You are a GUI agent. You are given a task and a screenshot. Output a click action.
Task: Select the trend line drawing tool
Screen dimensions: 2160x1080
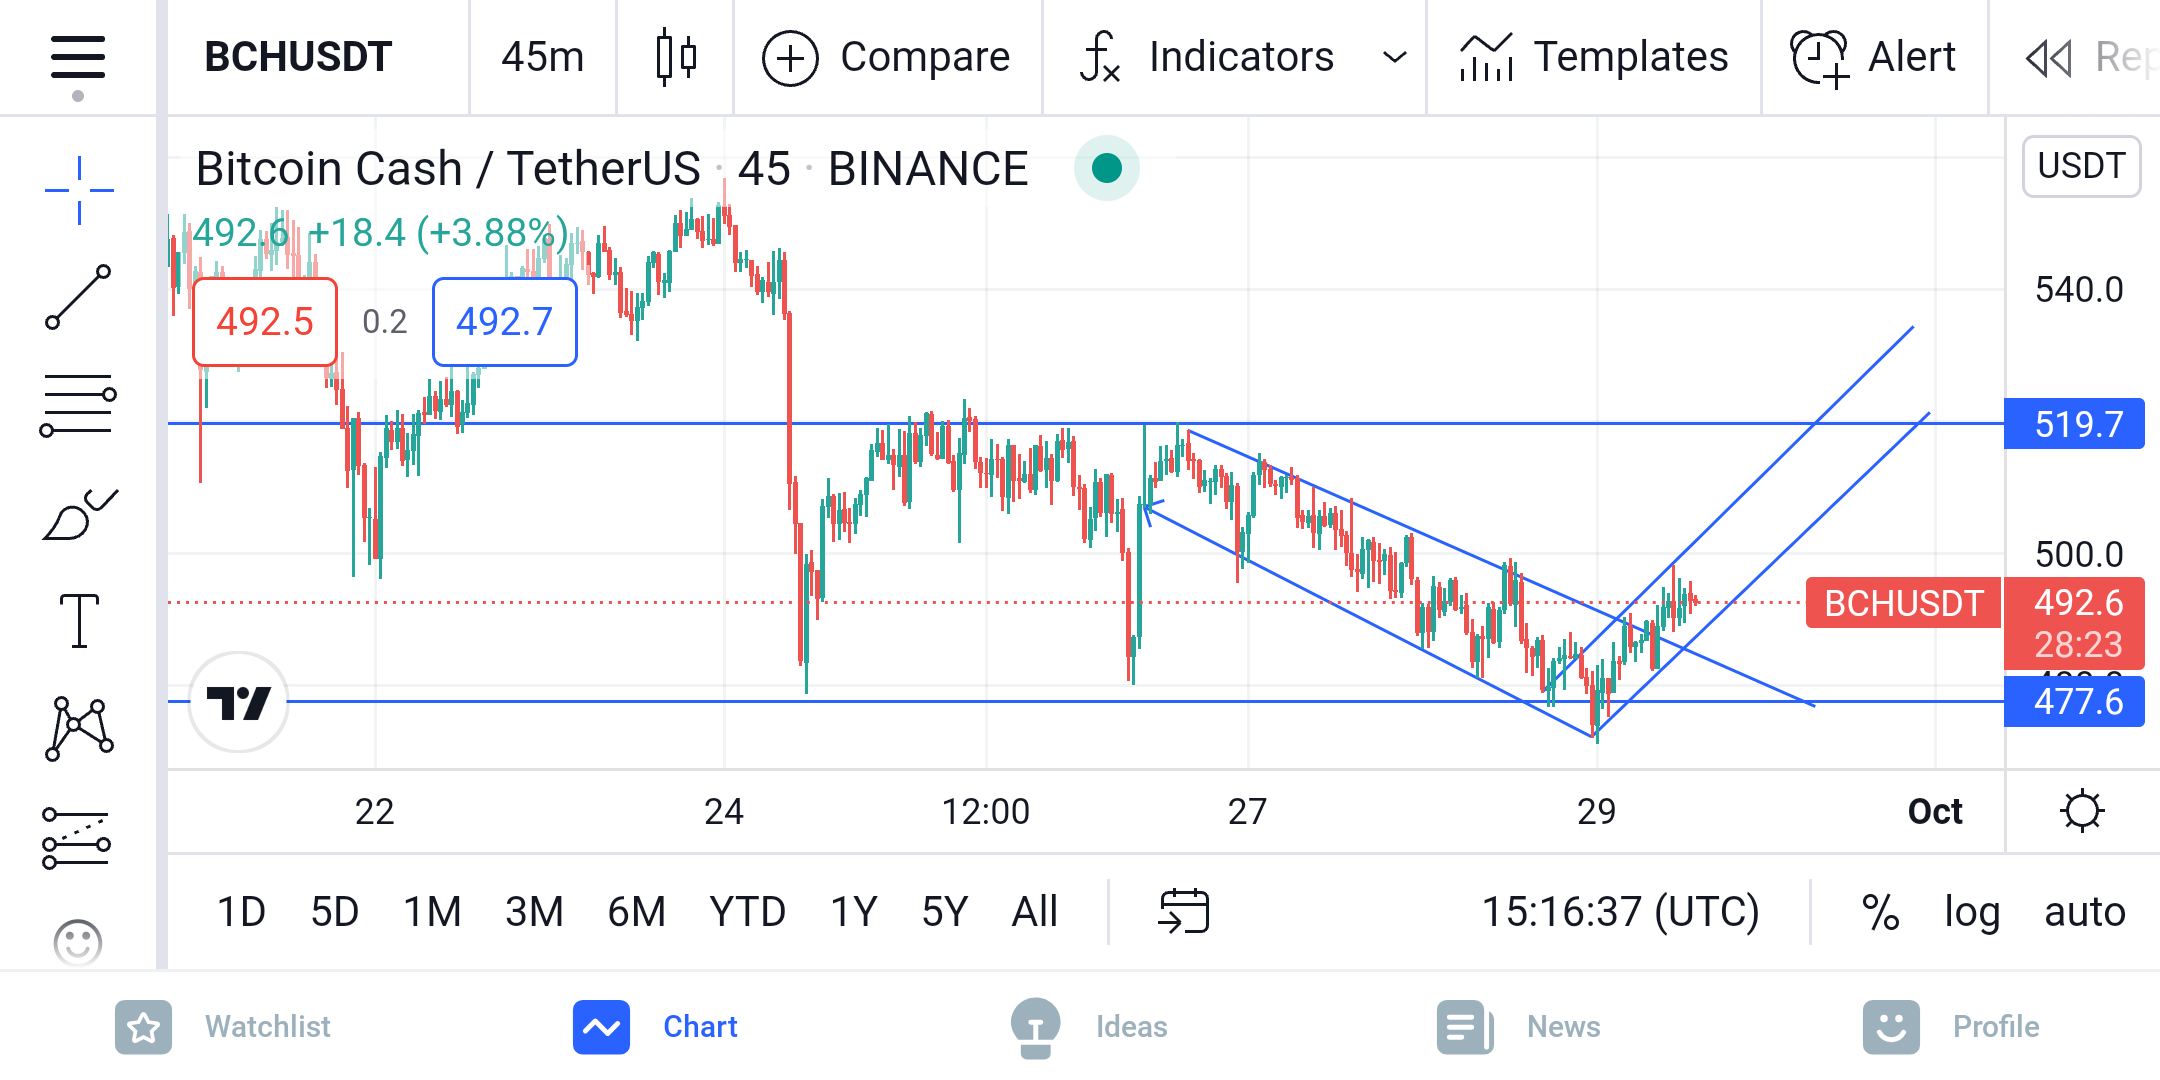click(x=79, y=297)
